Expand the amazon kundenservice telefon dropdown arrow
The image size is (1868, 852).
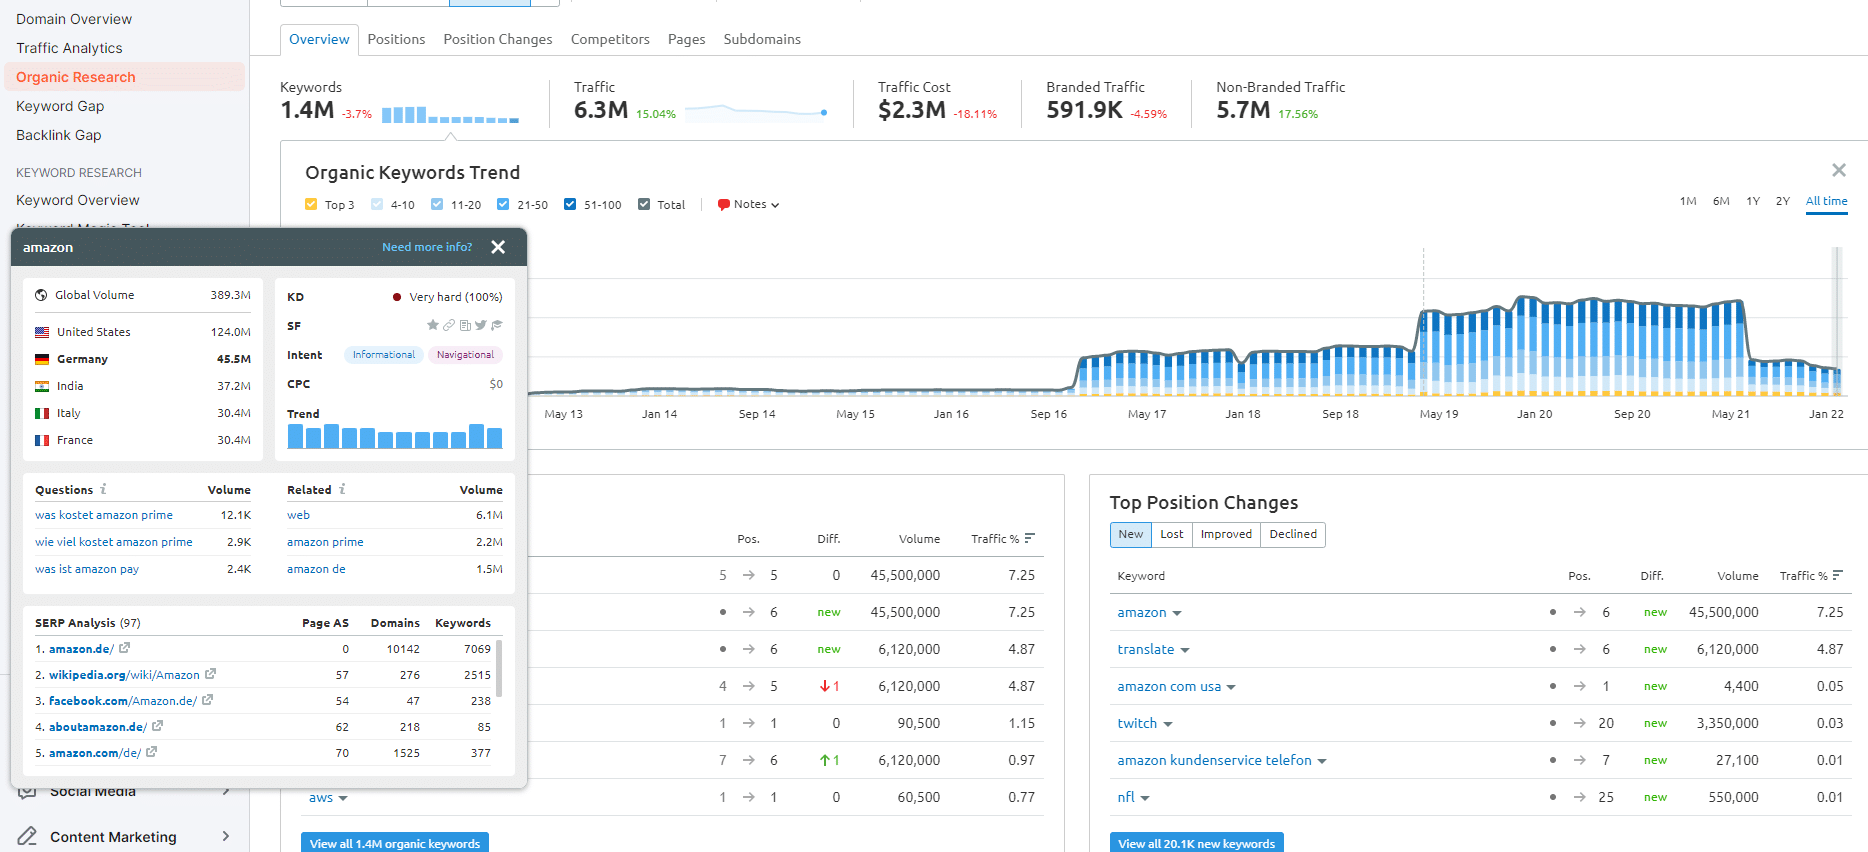(x=1322, y=761)
